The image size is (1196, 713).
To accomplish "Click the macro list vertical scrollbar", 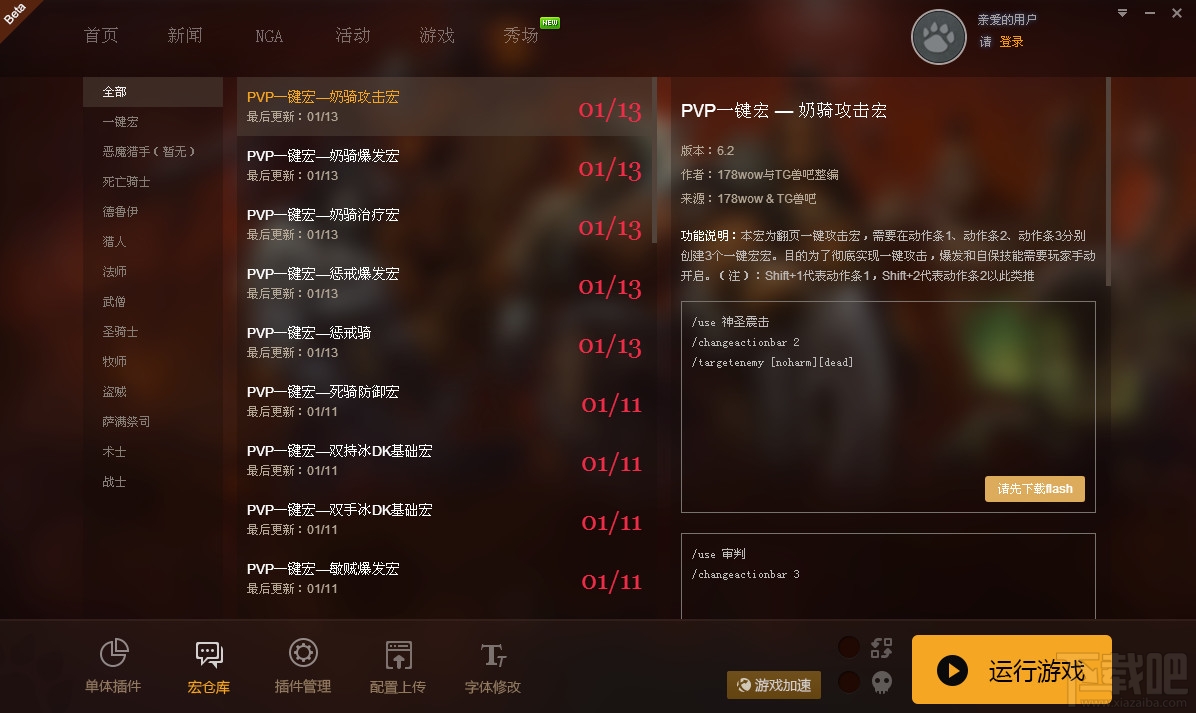I will click(654, 160).
